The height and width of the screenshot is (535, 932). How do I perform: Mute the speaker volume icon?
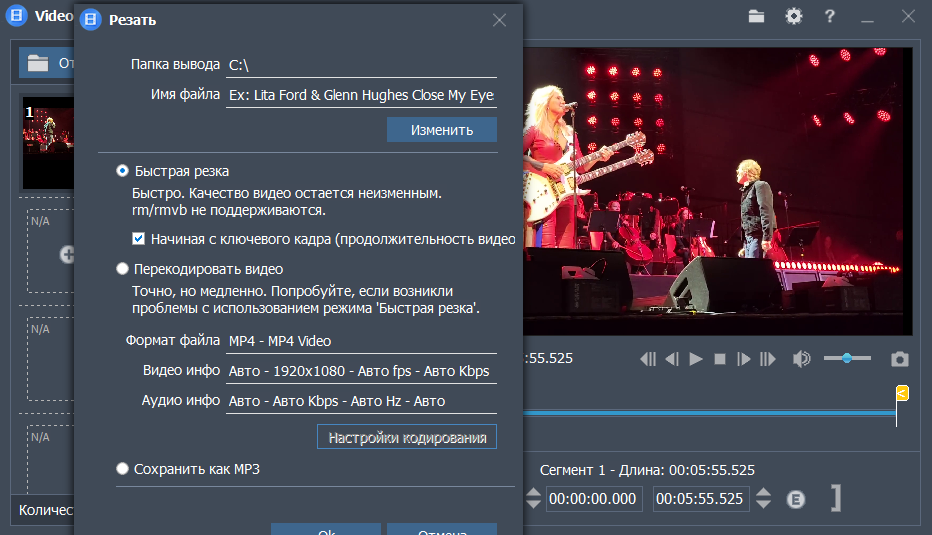click(801, 359)
